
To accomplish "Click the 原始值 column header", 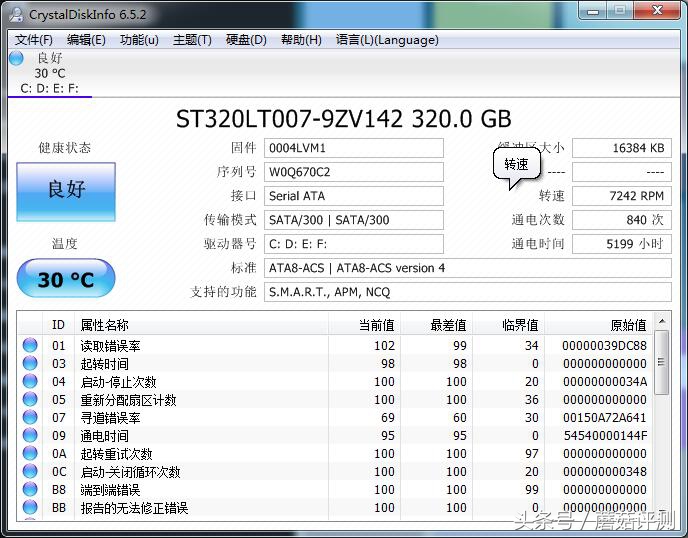I will tap(598, 325).
